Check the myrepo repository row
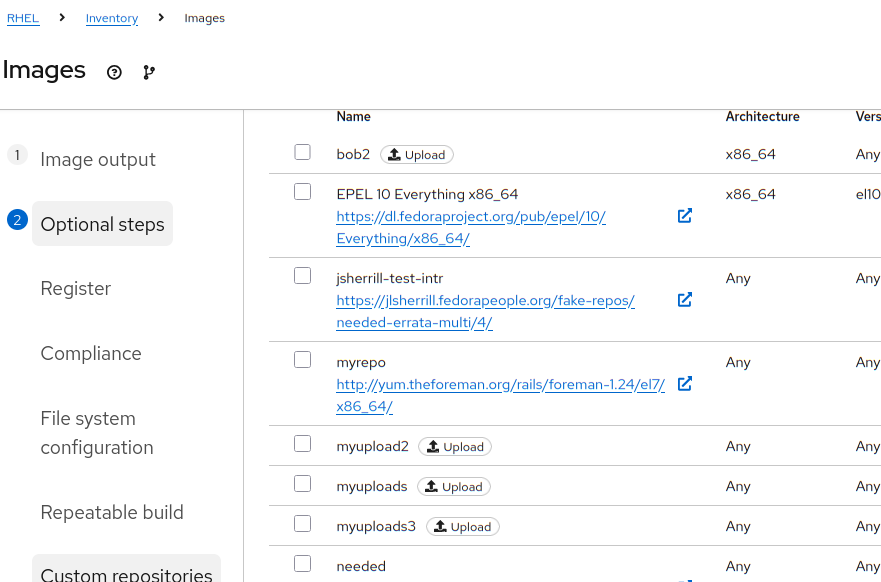The image size is (881, 582). pos(303,360)
